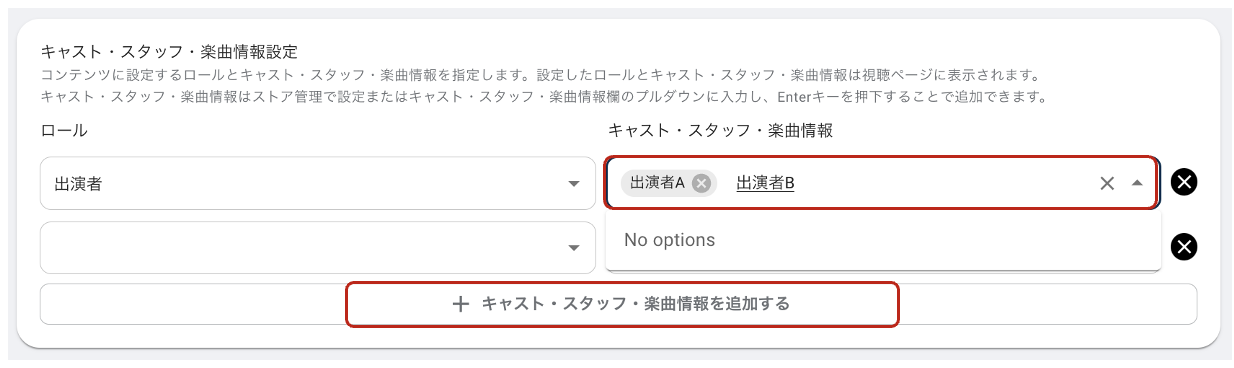The image size is (1234, 368).
Task: Click the description line mentioning 視聴ページ
Action: pos(541,76)
